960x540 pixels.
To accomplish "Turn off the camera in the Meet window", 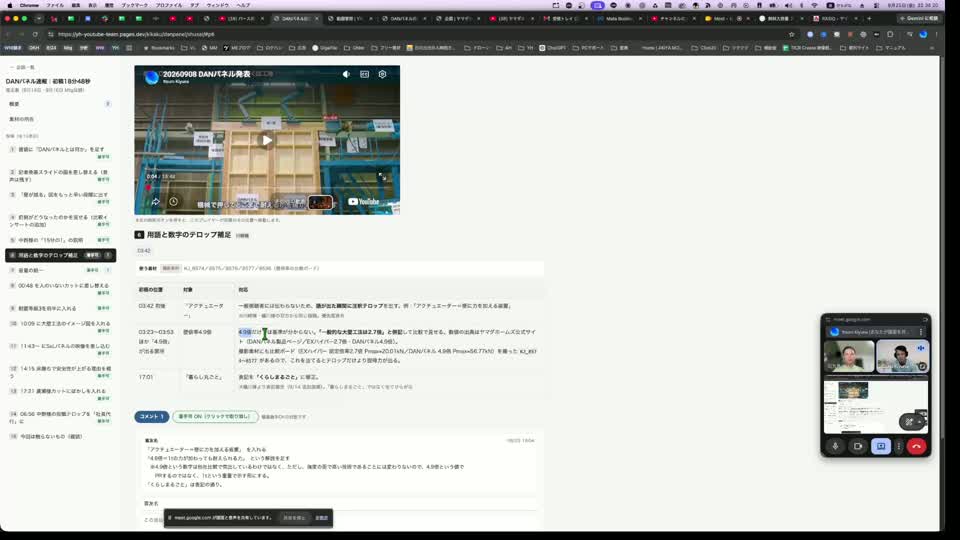I will coord(858,446).
